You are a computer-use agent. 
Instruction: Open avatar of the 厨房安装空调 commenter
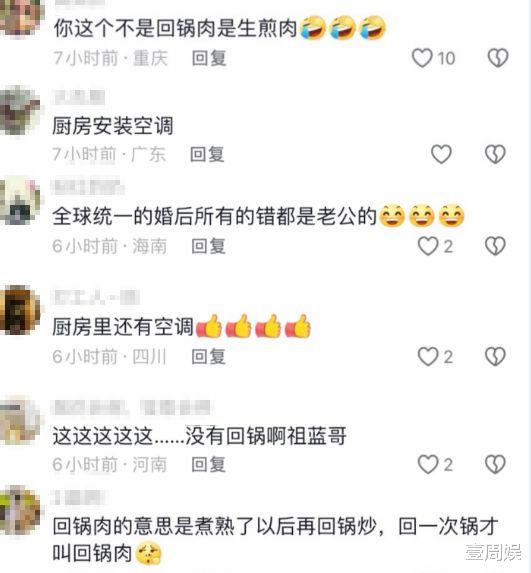coord(20,110)
